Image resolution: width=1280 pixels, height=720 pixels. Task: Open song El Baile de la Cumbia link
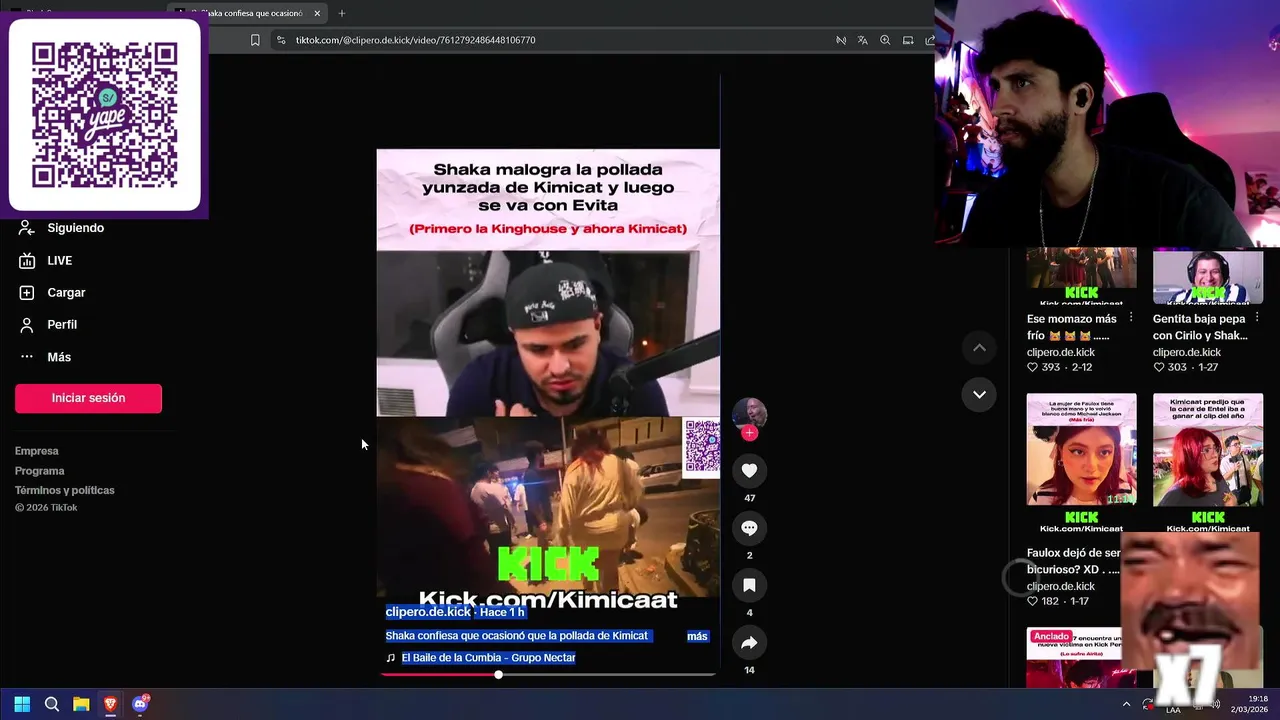pyautogui.click(x=489, y=658)
